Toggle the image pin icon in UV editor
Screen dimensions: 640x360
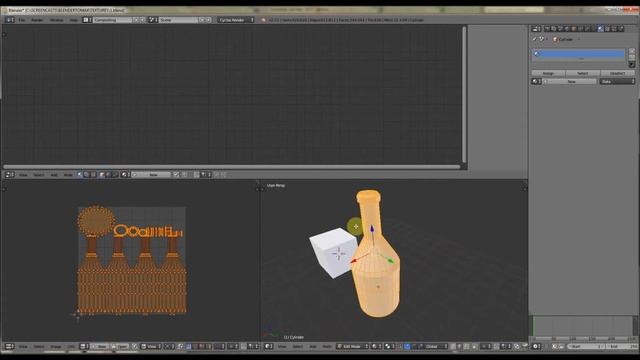135,346
